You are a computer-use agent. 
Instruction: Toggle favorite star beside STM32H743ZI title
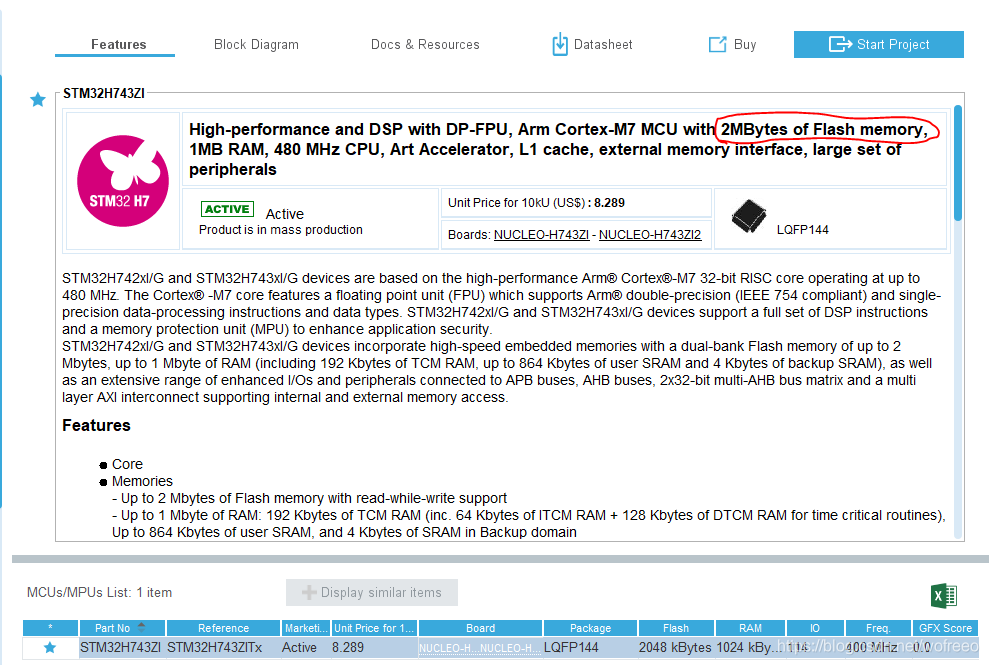(38, 99)
